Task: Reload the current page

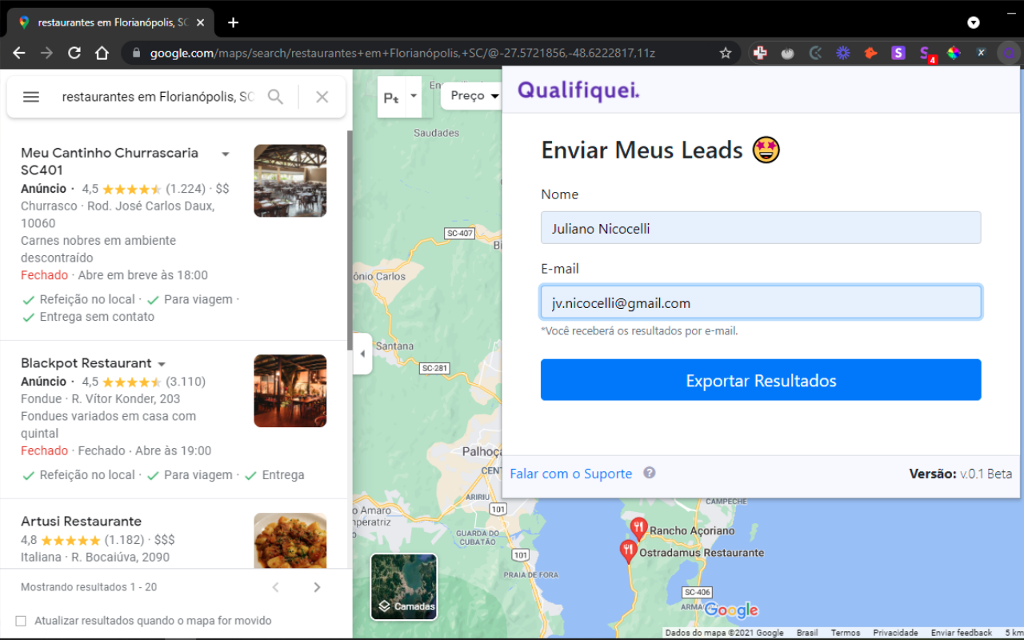Action: 74,53
